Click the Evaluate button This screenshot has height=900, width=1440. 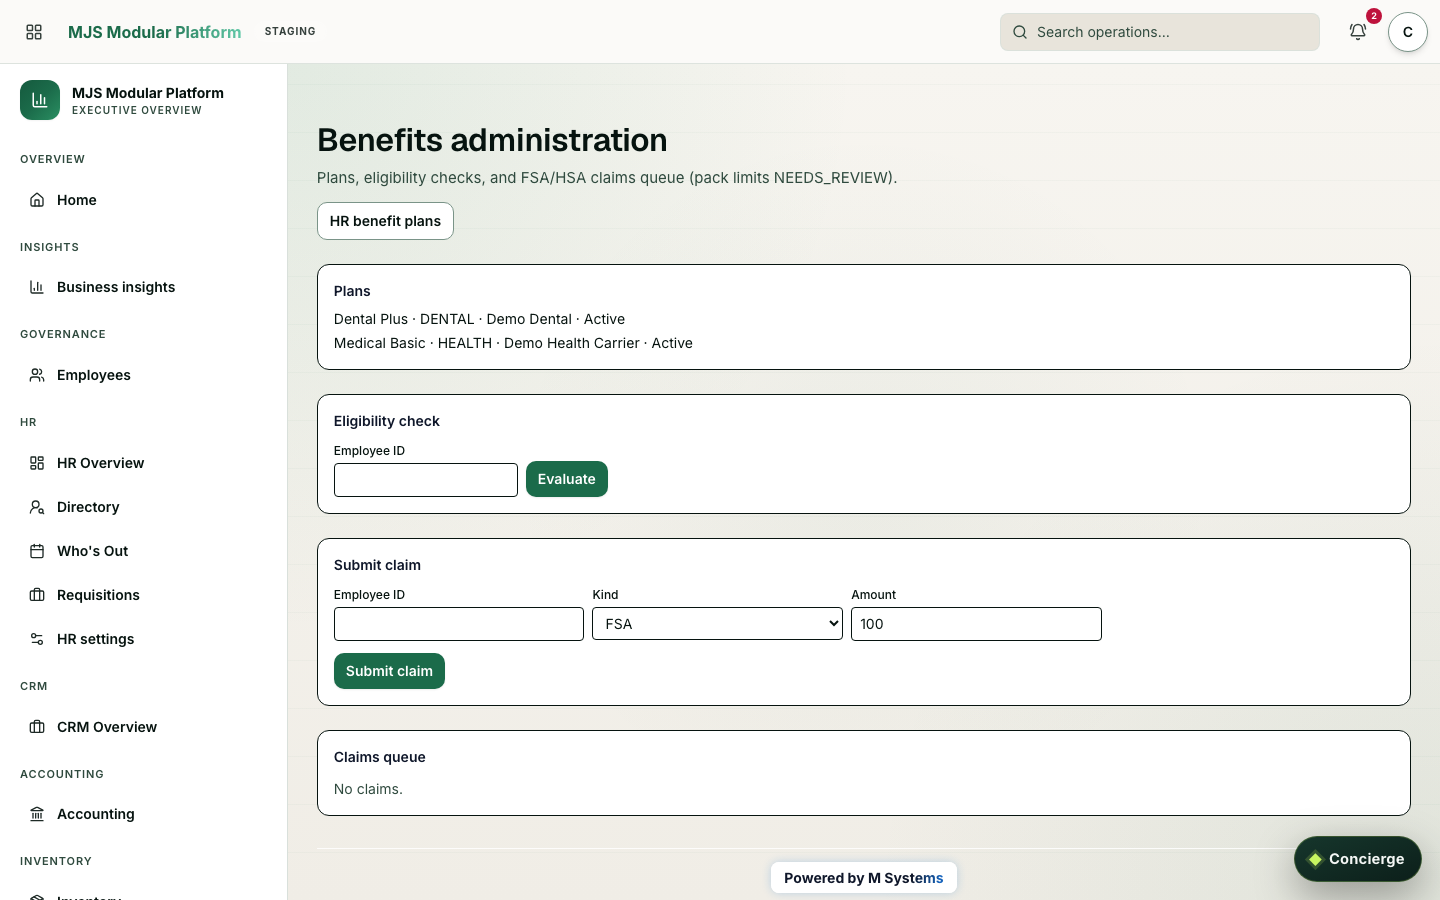[x=567, y=479]
